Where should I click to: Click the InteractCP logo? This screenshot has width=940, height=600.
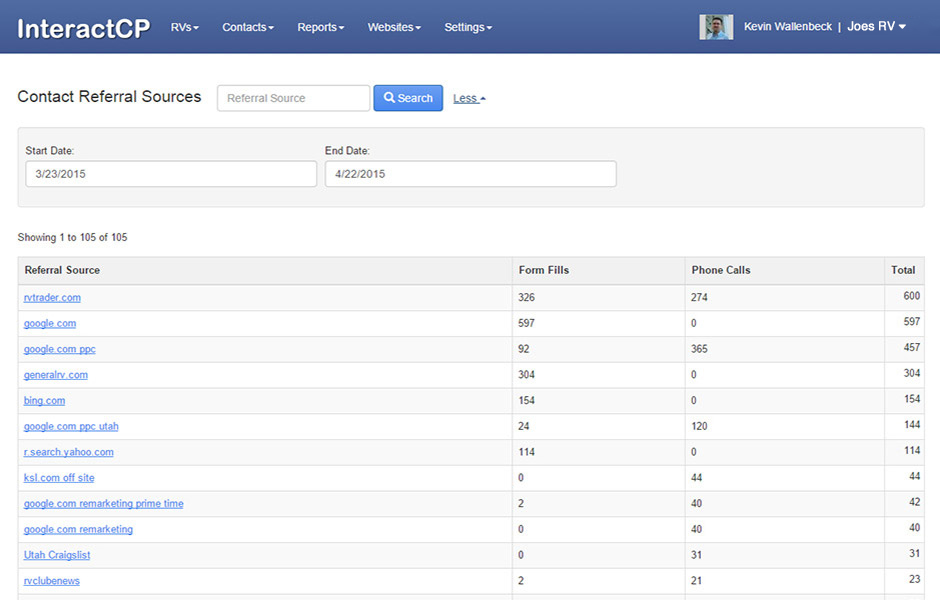point(83,28)
